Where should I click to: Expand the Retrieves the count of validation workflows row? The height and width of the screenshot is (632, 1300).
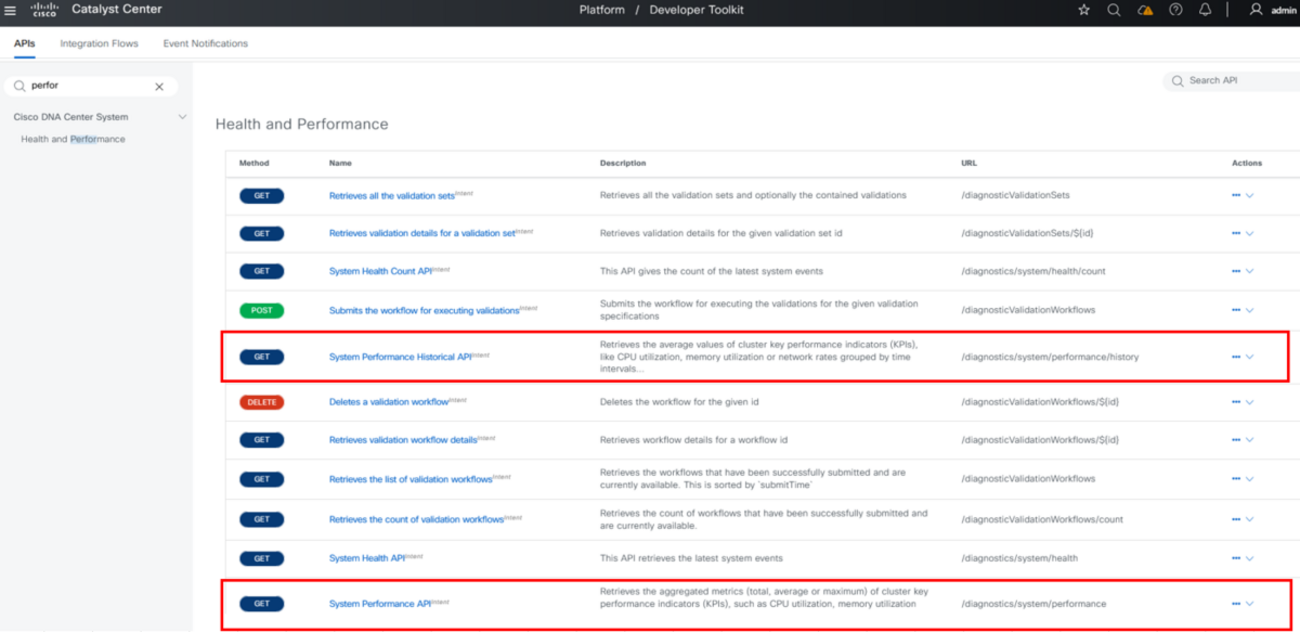click(x=1250, y=519)
